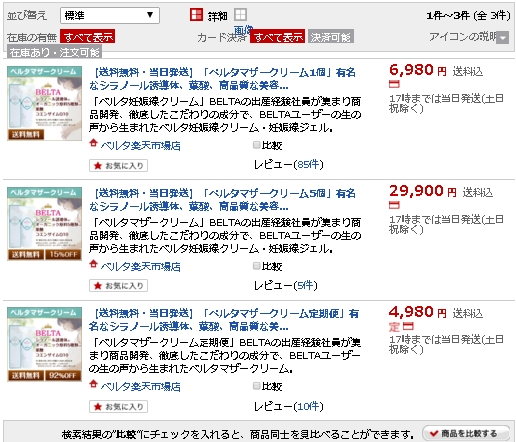Click shop home icon for the 5個 item
Image resolution: width=516 pixels, height=442 pixels.
[x=93, y=264]
